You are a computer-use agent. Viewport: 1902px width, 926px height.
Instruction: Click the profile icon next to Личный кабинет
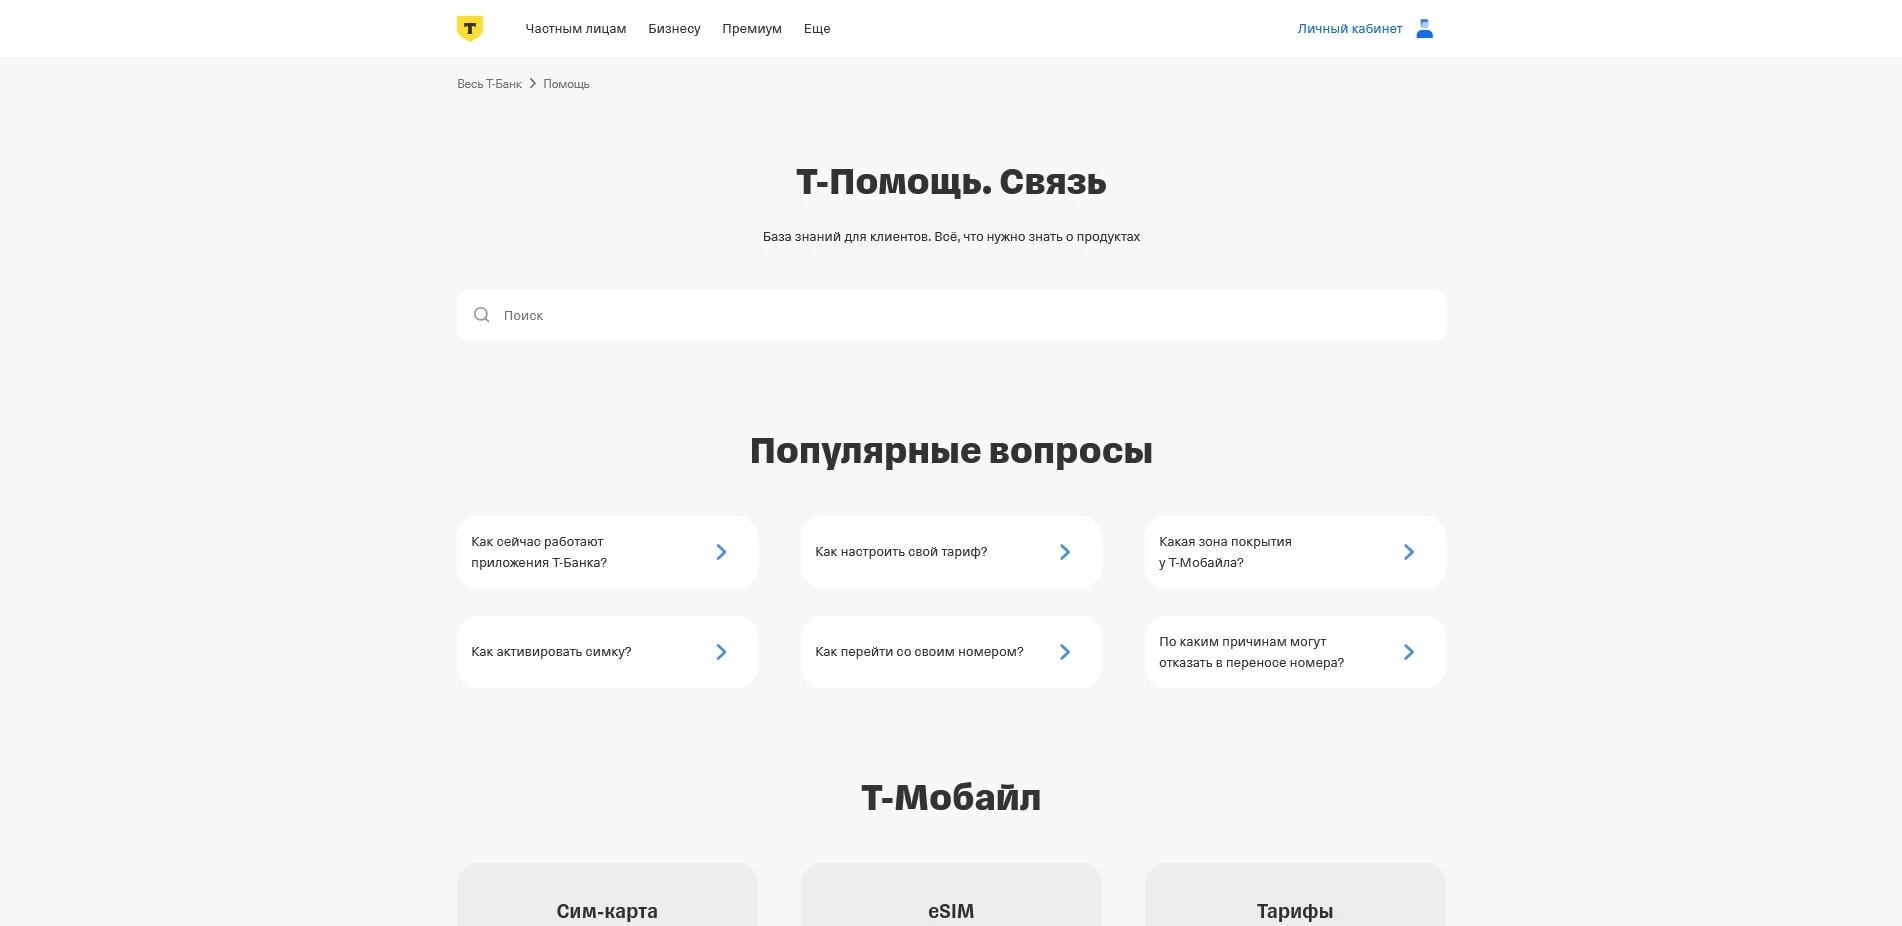1424,28
